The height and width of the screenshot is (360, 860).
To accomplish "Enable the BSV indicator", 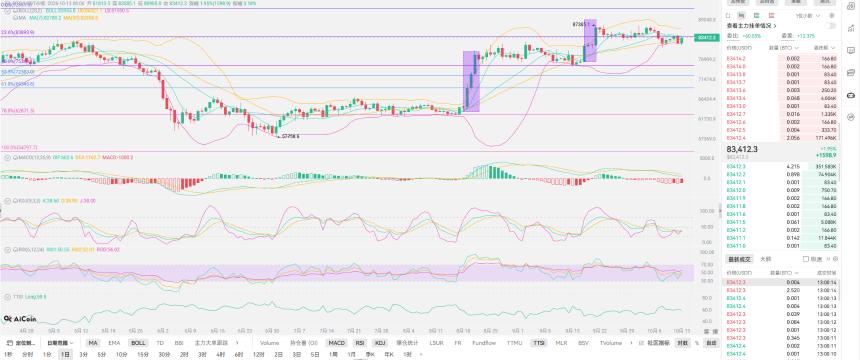I will click(584, 343).
